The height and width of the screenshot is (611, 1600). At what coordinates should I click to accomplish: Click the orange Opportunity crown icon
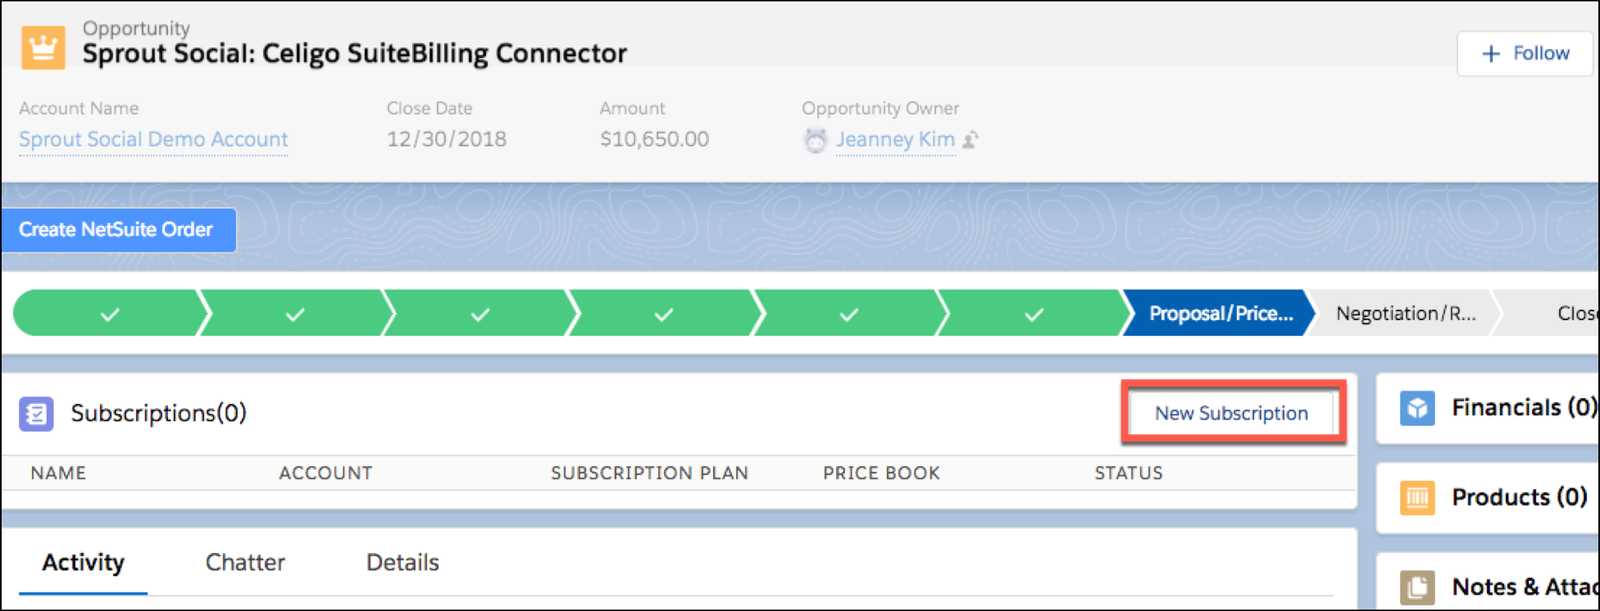point(43,47)
